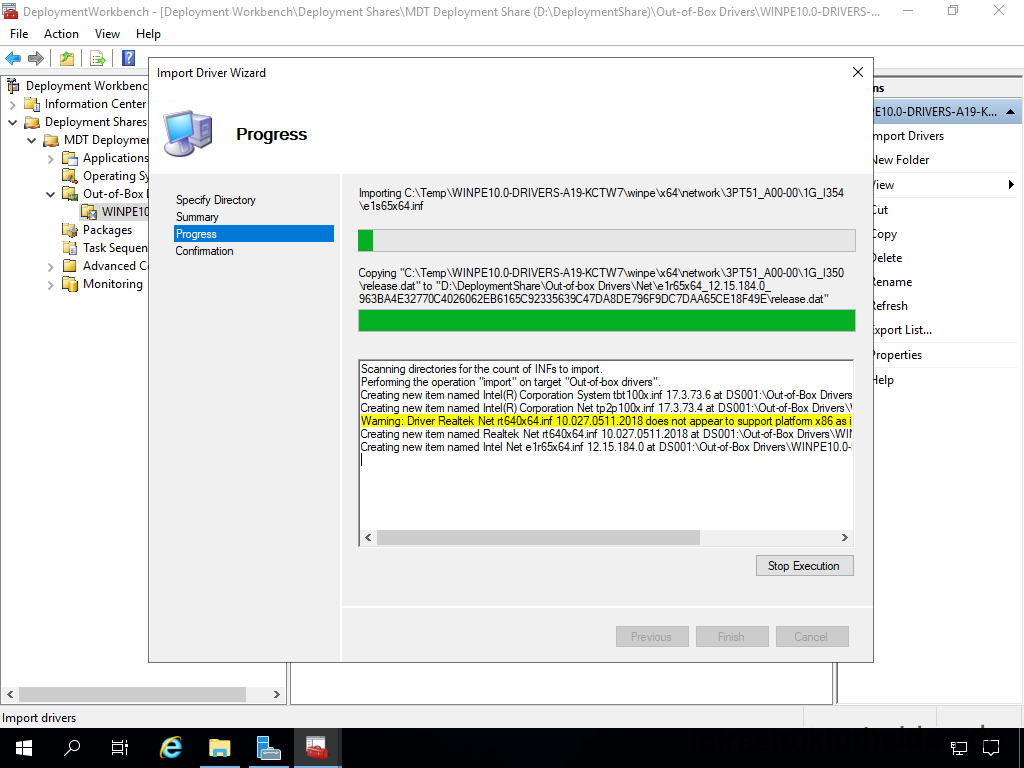
Task: Click New Folder in the Actions pane
Action: 901,160
